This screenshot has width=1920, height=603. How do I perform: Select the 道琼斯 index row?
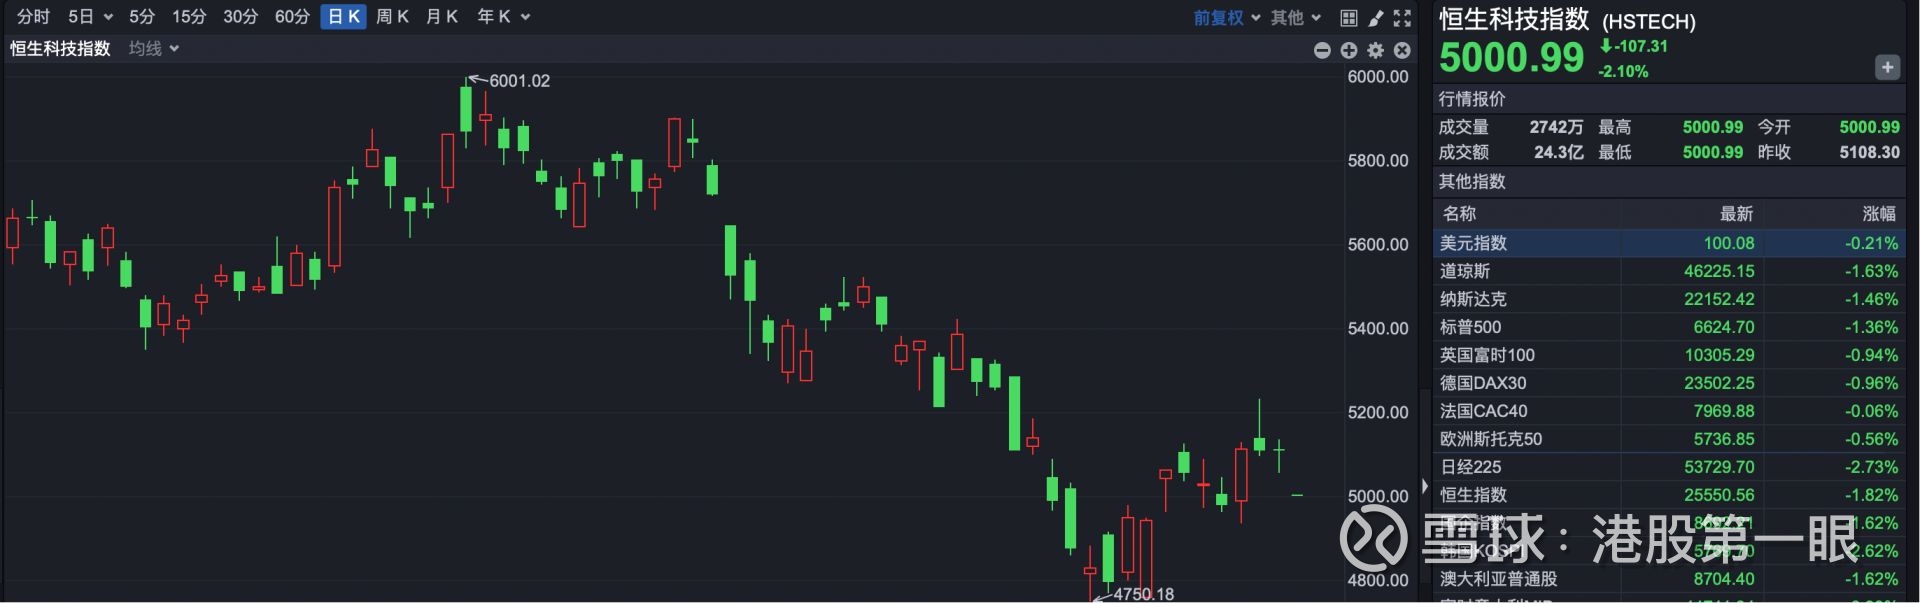tap(1669, 271)
